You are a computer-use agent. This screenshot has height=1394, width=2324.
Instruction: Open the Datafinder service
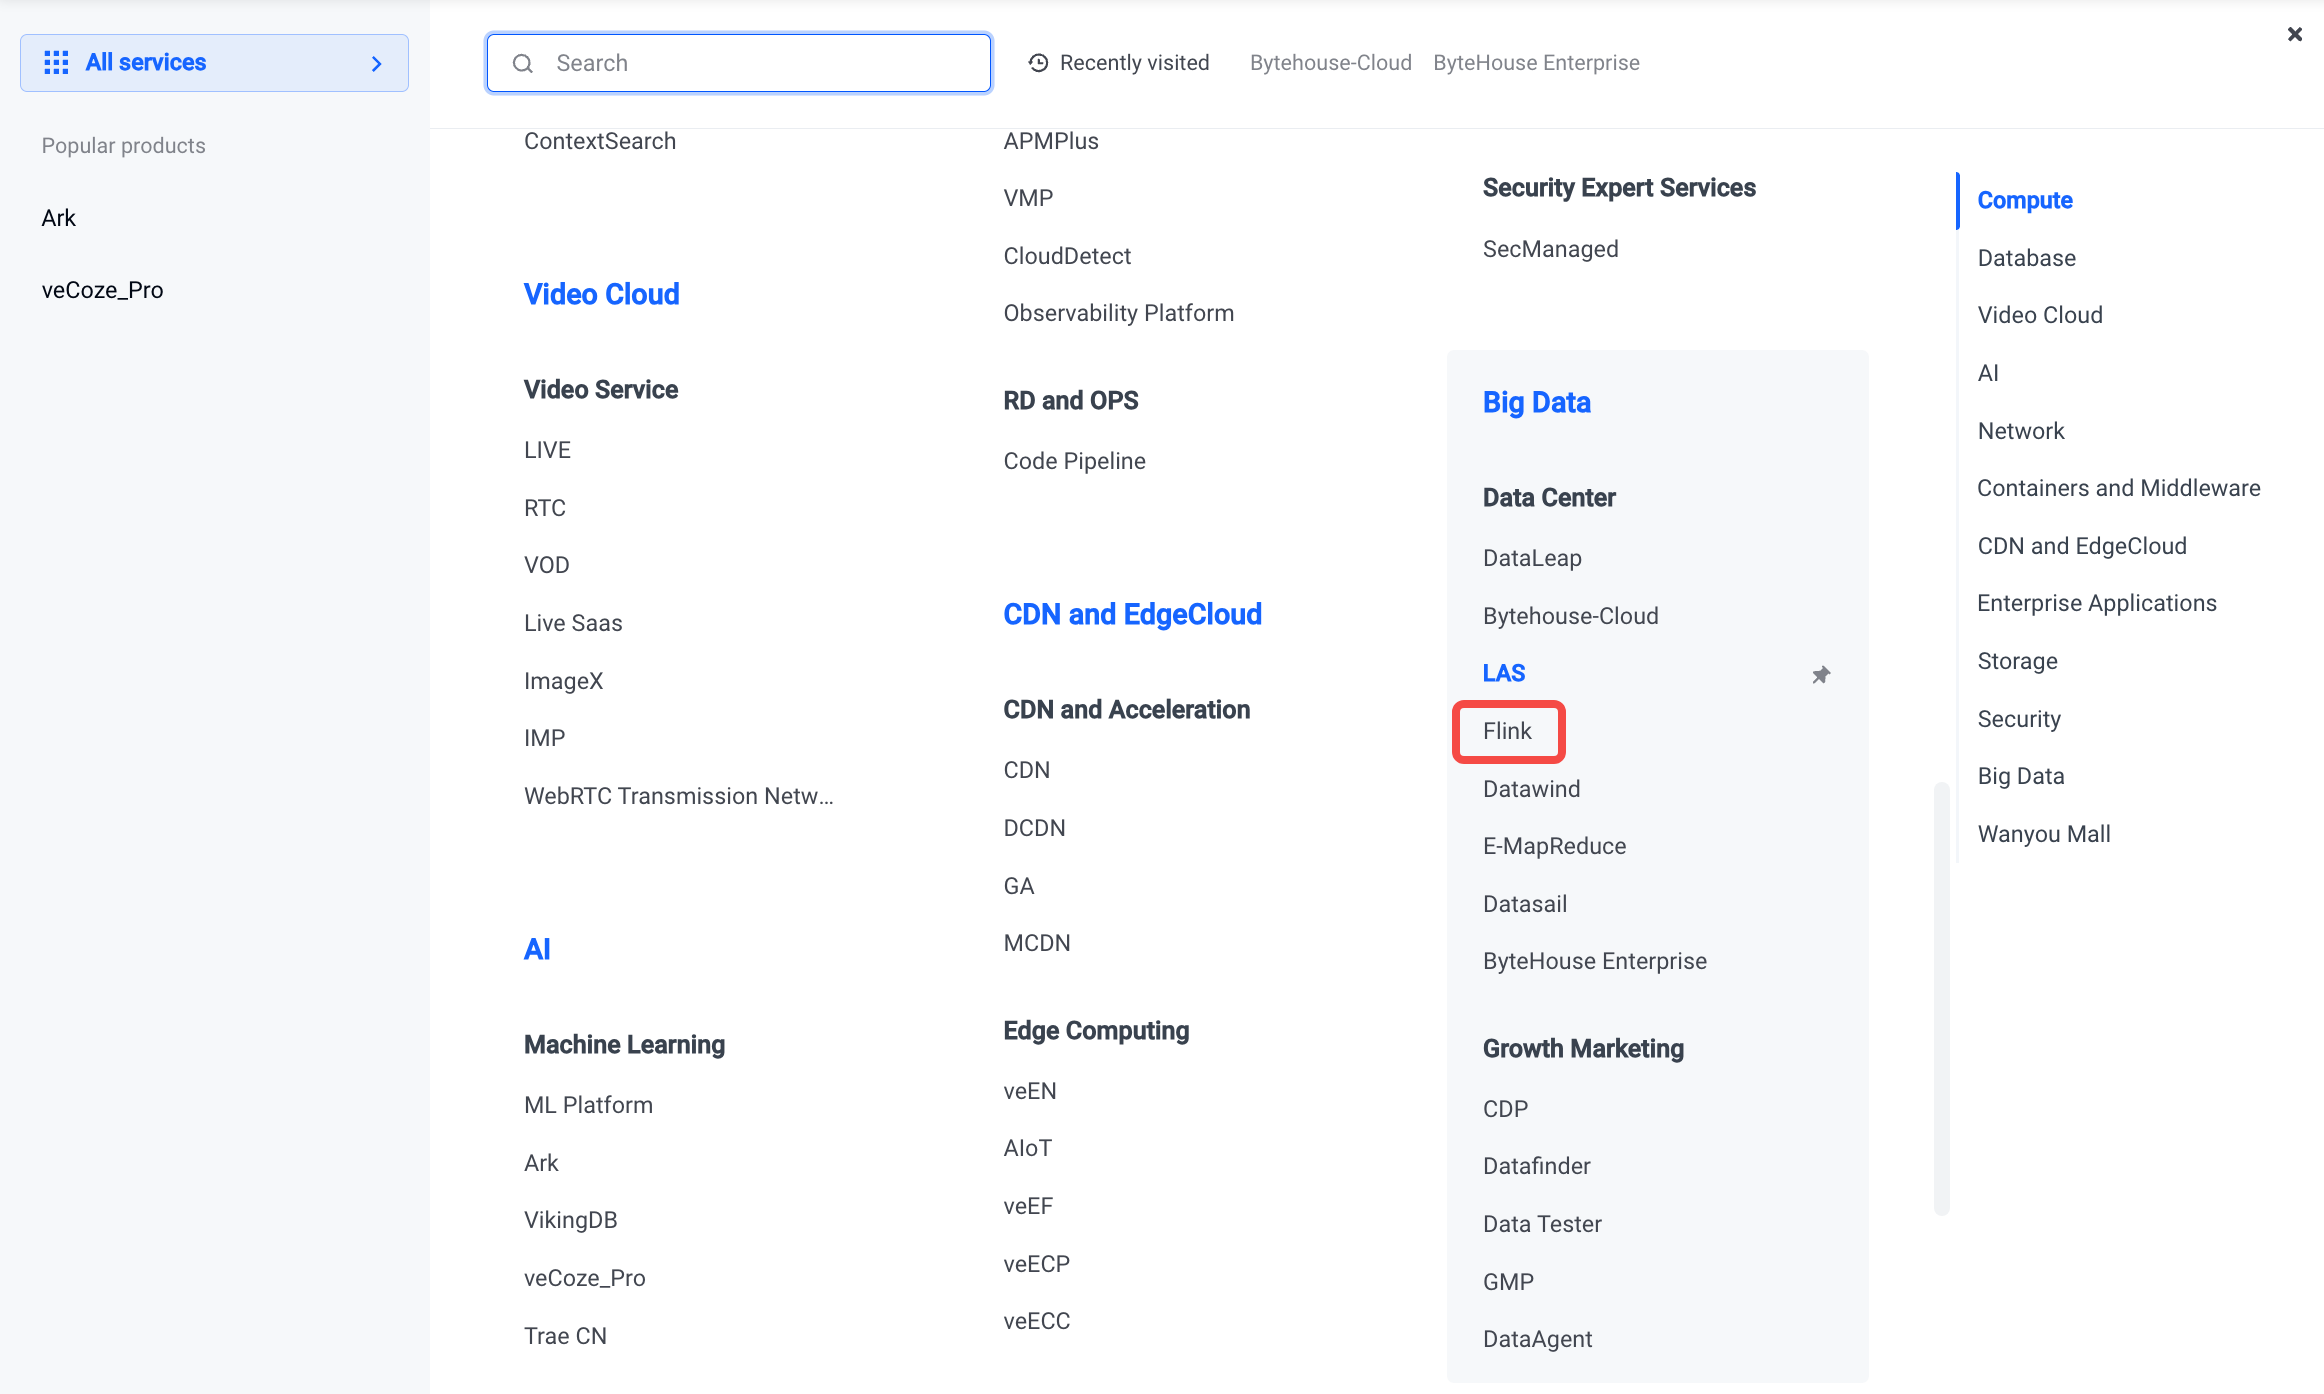tap(1536, 1166)
